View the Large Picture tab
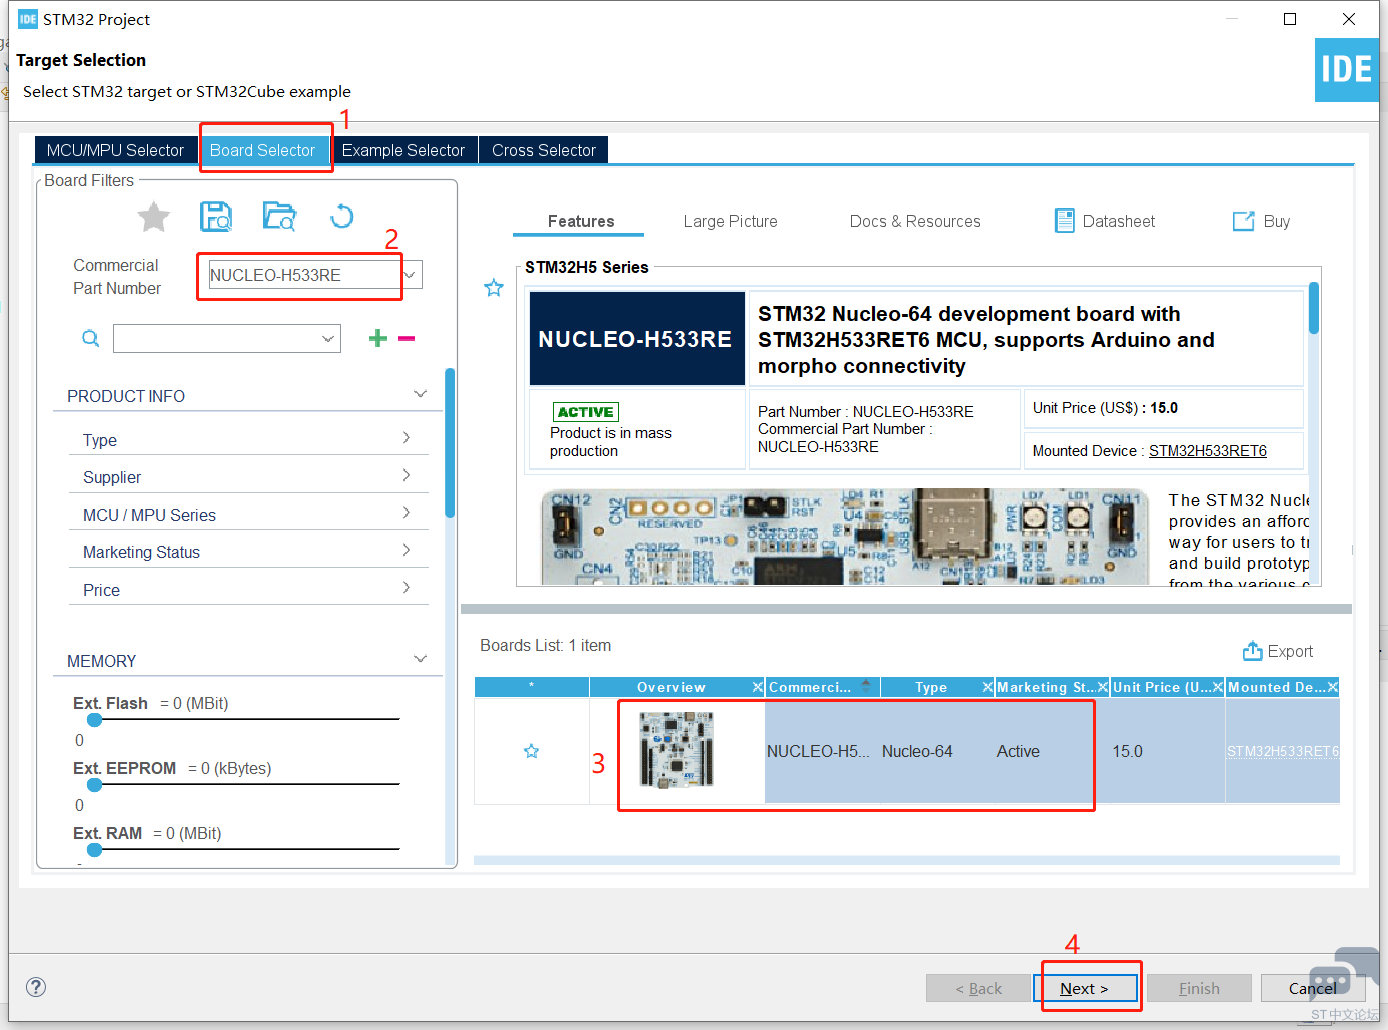Image resolution: width=1388 pixels, height=1030 pixels. 731,221
